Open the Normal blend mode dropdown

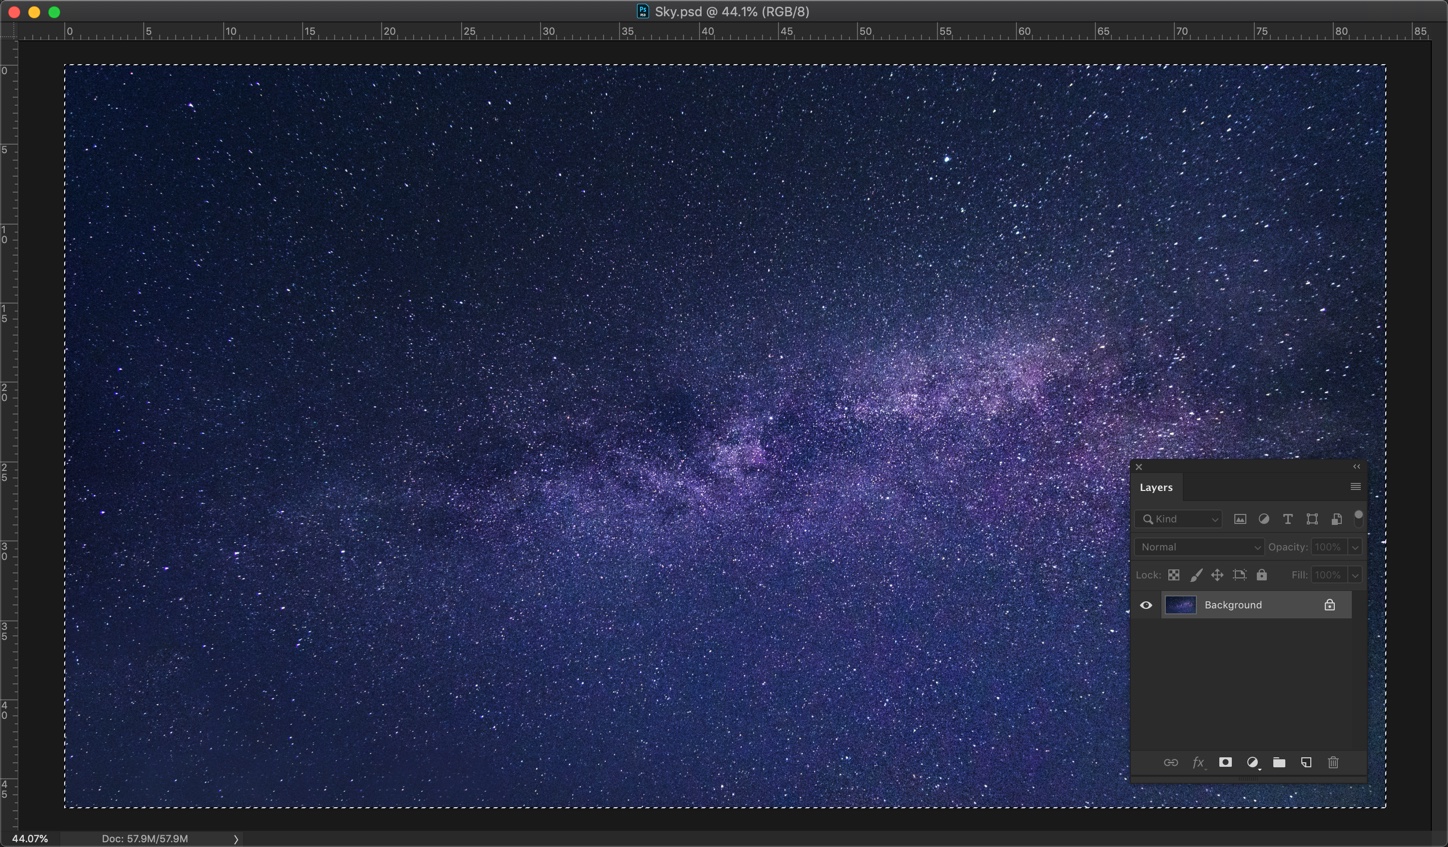1200,547
